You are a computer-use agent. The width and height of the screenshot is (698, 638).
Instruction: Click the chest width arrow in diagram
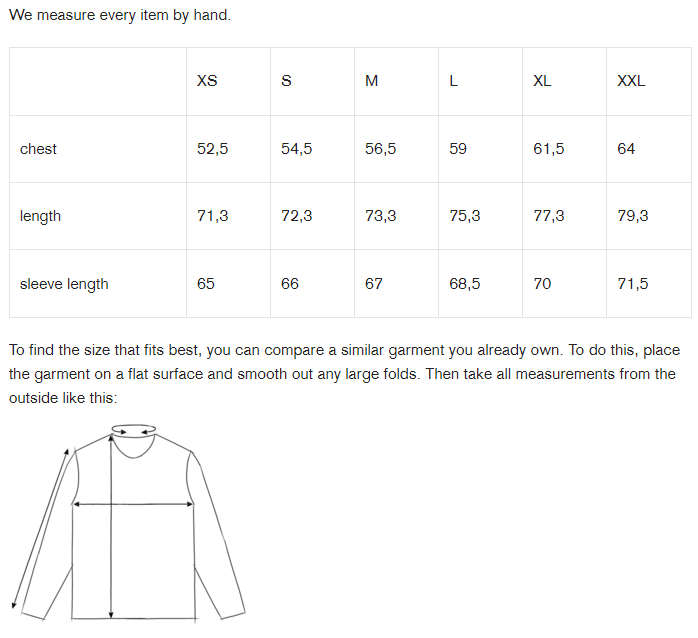pyautogui.click(x=133, y=504)
